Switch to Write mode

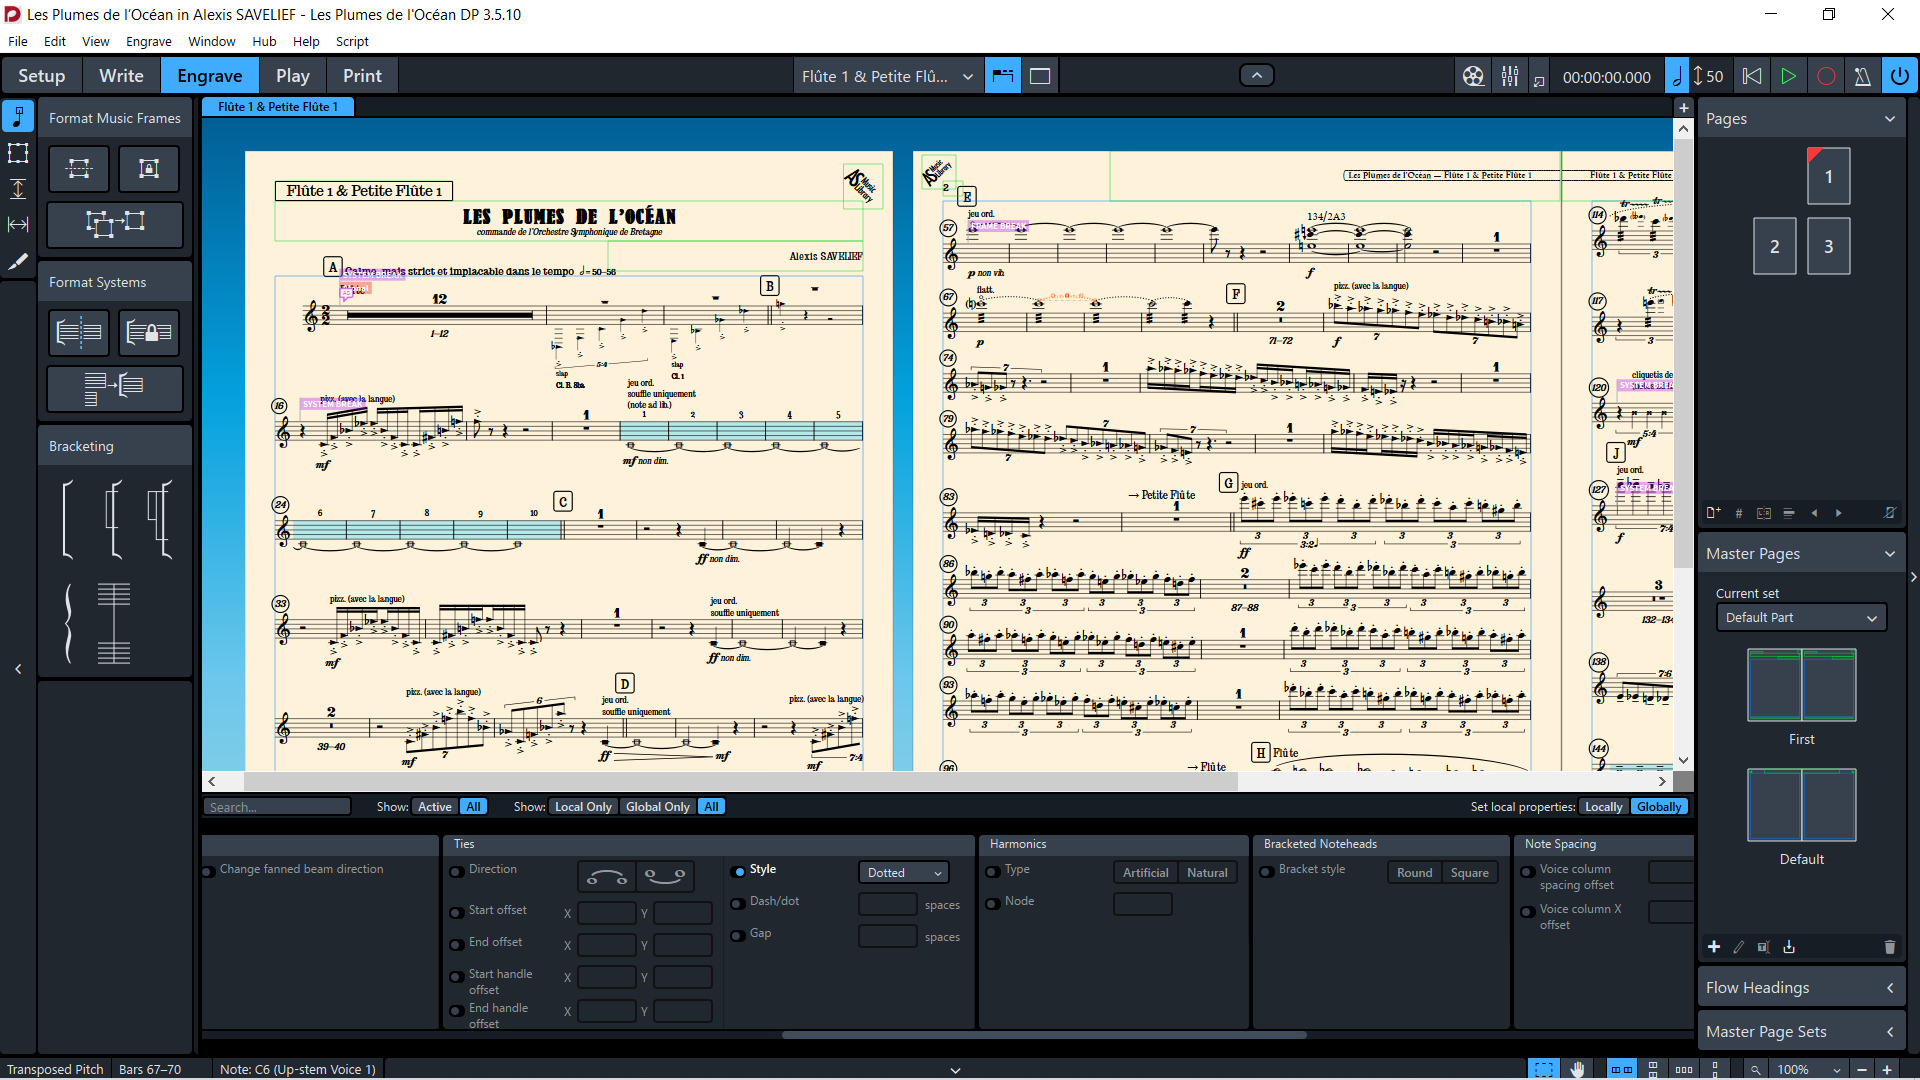point(121,76)
